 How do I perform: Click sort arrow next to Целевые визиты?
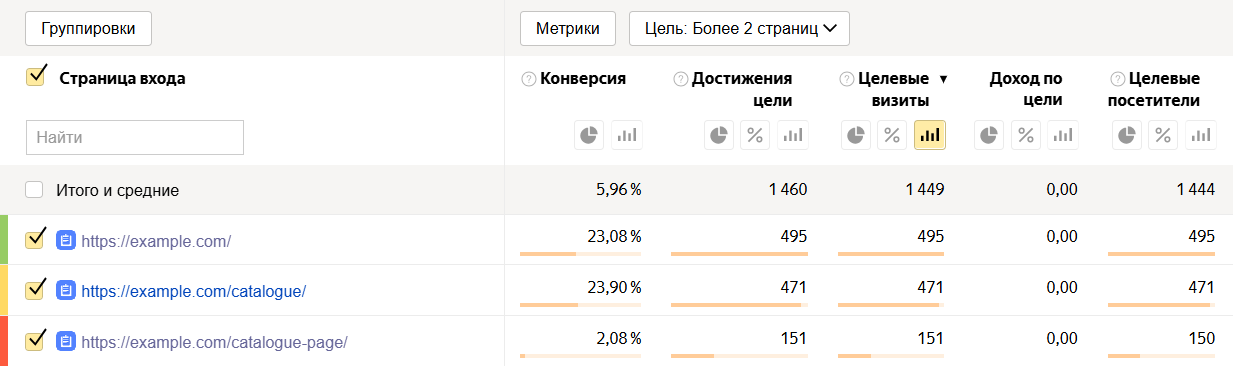[943, 79]
